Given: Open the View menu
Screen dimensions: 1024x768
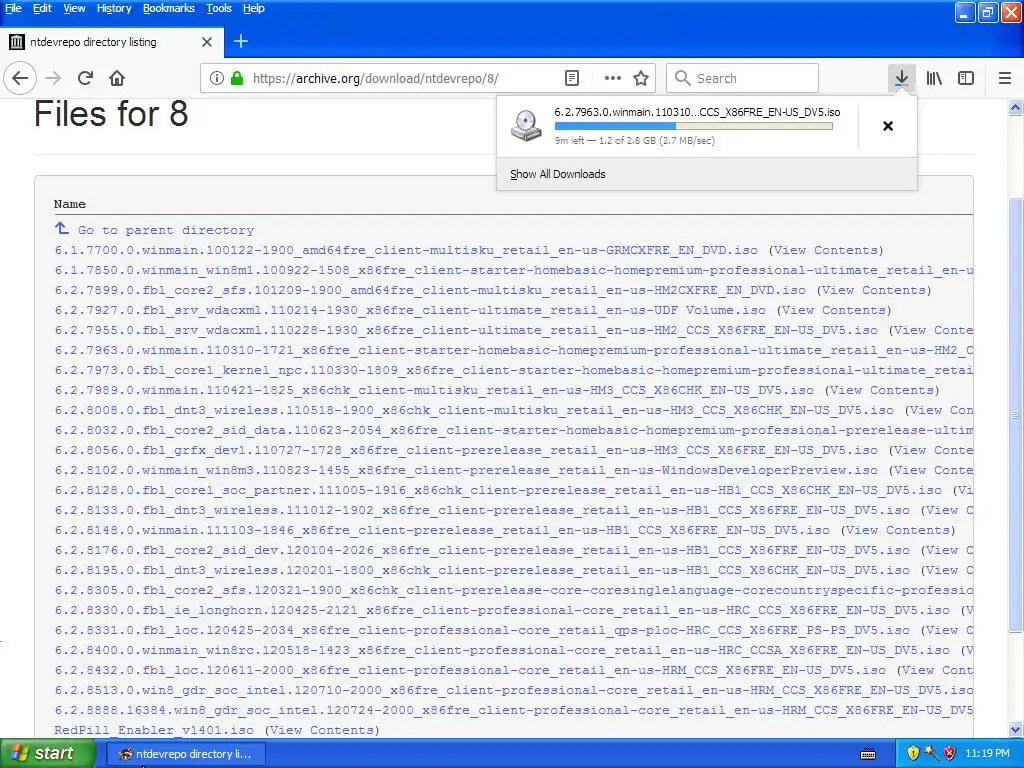Looking at the screenshot, I should click(74, 8).
